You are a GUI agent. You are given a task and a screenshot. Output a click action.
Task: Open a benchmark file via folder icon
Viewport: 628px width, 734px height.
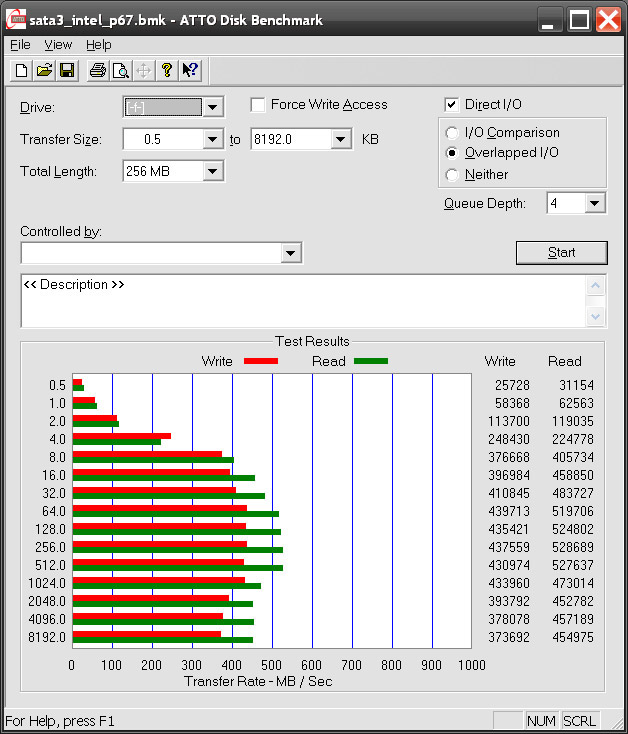44,70
